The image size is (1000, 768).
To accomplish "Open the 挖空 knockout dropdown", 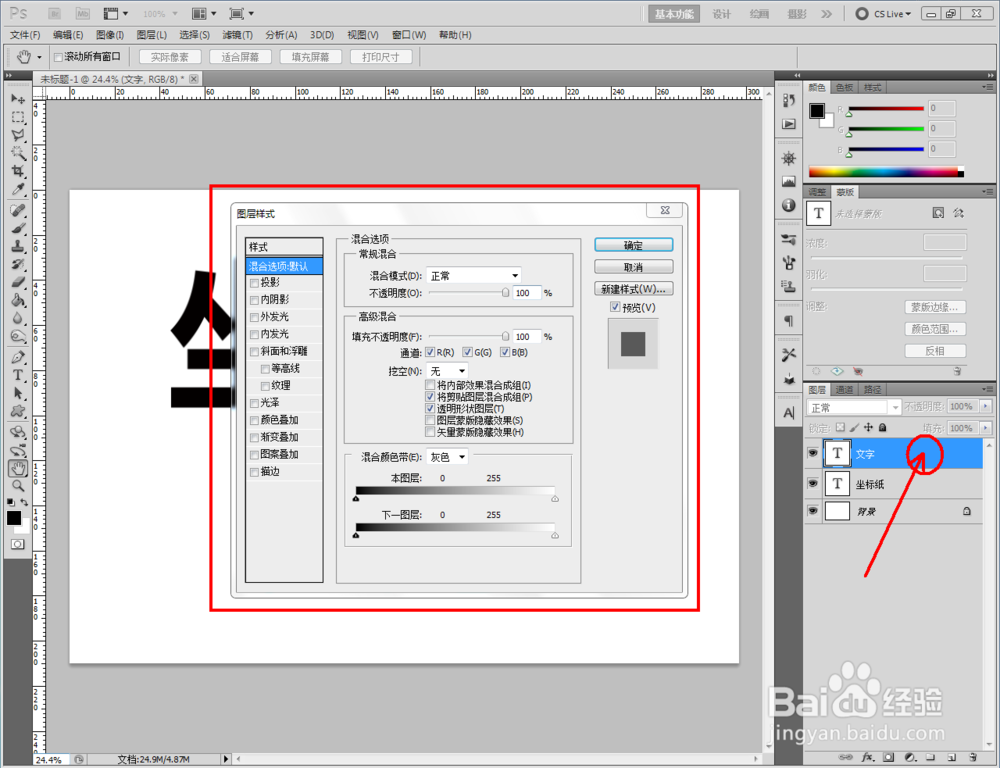I will click(446, 370).
